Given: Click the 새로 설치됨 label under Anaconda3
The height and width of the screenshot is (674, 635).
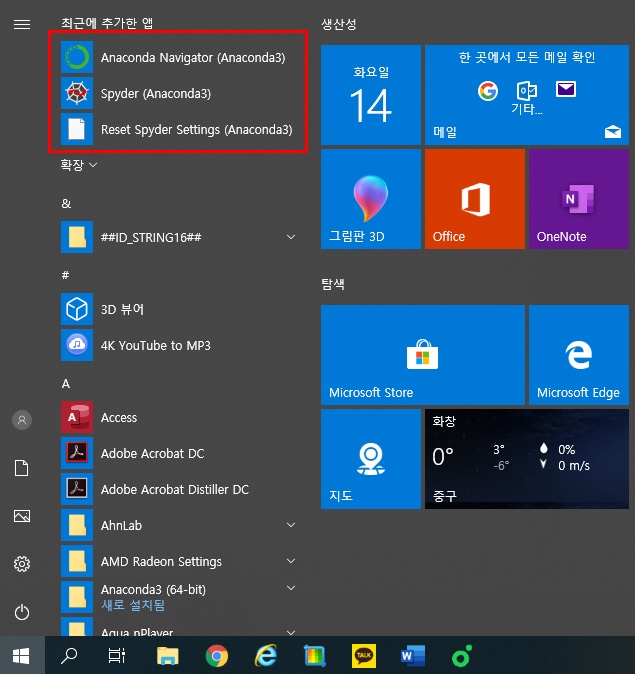Looking at the screenshot, I should coord(133,605).
